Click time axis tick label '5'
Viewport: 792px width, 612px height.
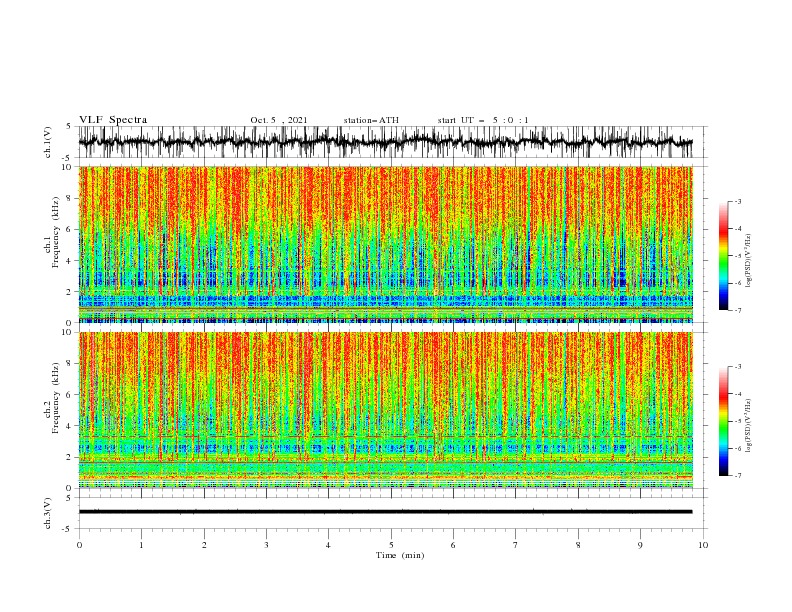coord(391,545)
